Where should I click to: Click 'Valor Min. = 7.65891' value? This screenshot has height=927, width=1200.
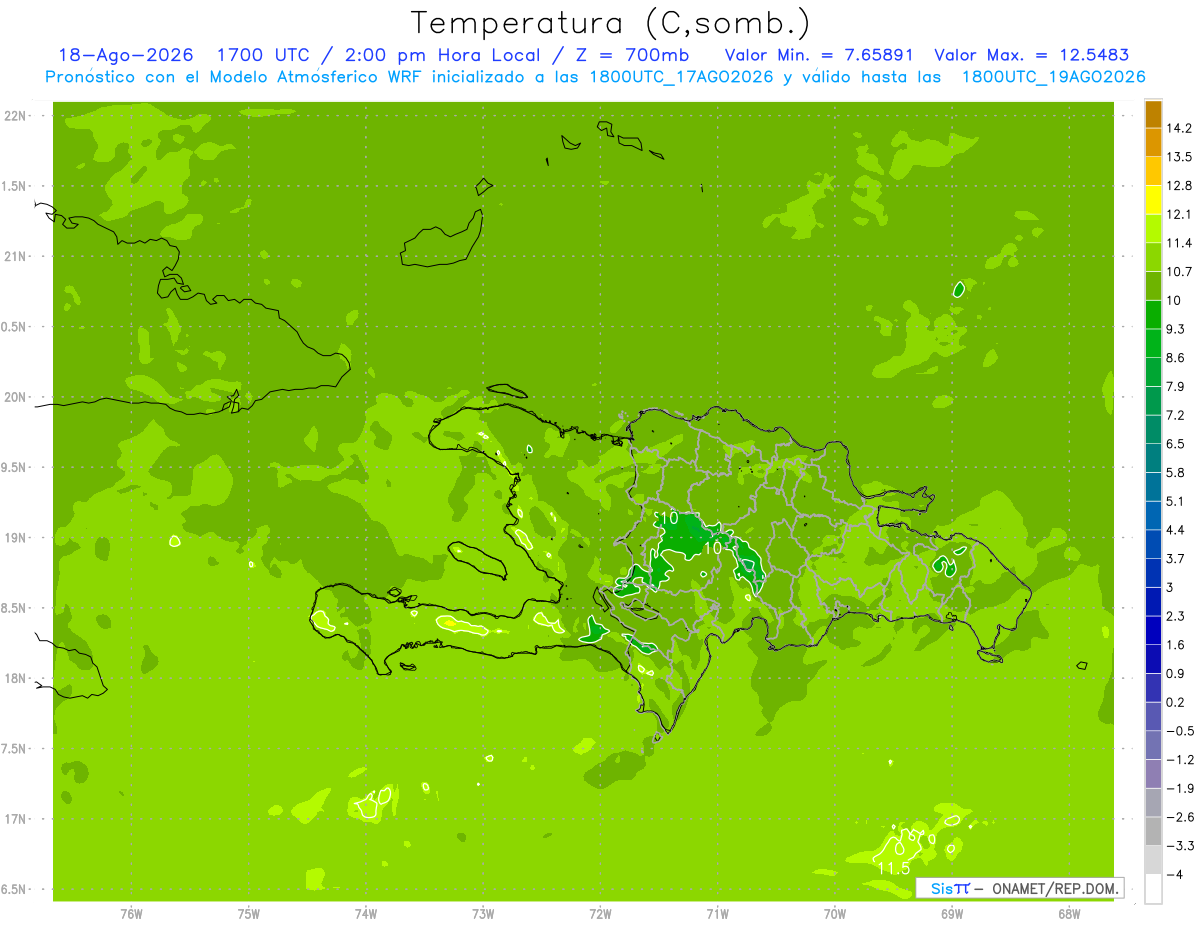819,55
